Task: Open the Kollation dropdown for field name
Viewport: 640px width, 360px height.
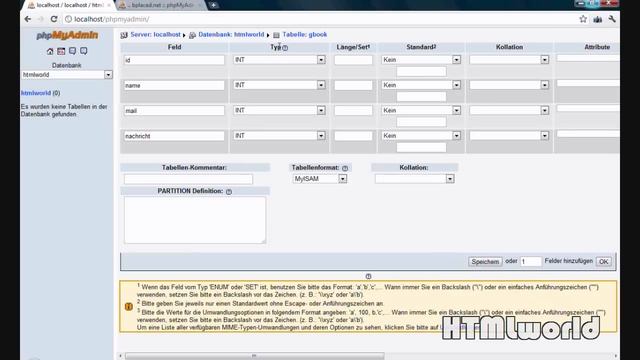Action: click(x=509, y=85)
